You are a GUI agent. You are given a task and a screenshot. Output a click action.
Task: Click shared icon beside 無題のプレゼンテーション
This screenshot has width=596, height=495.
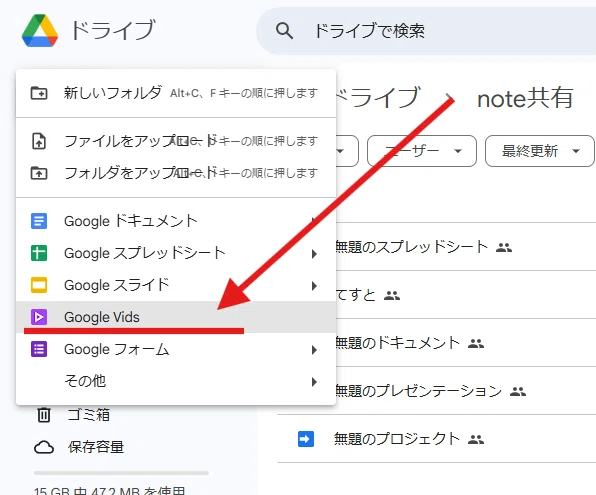click(518, 391)
